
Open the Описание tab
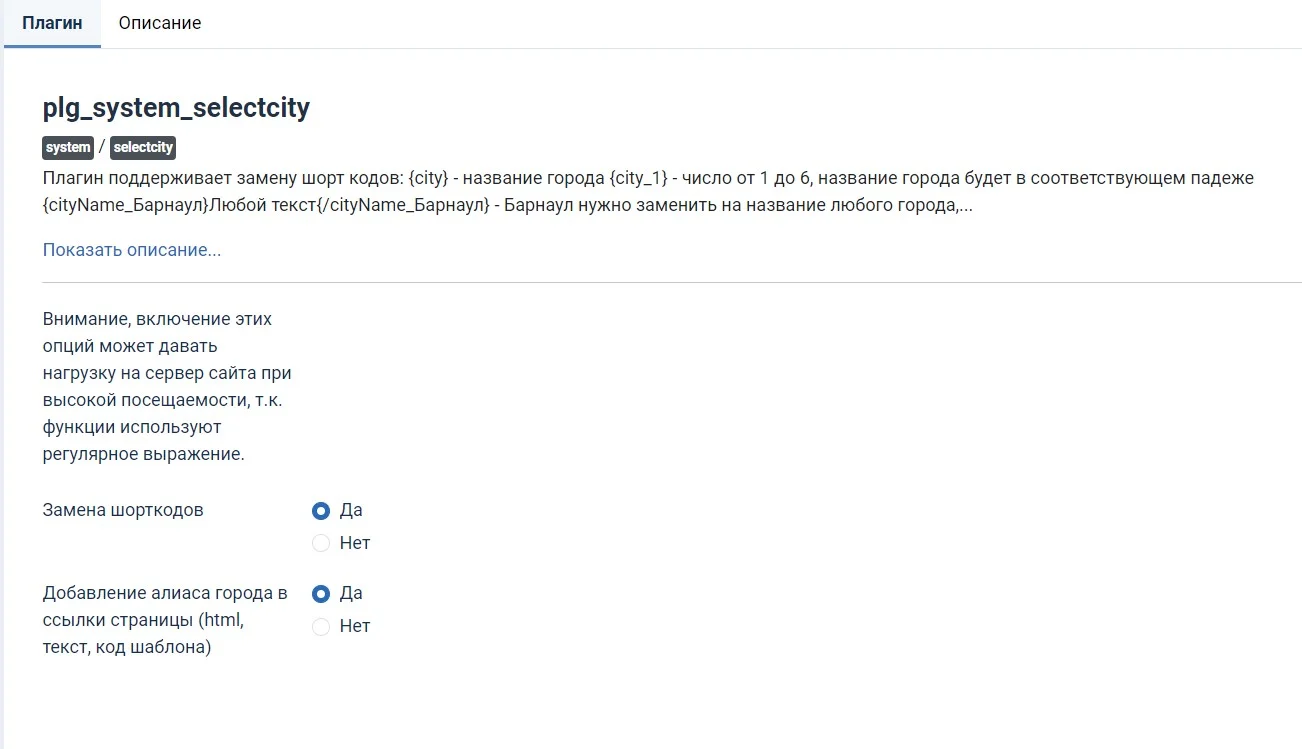pos(159,23)
